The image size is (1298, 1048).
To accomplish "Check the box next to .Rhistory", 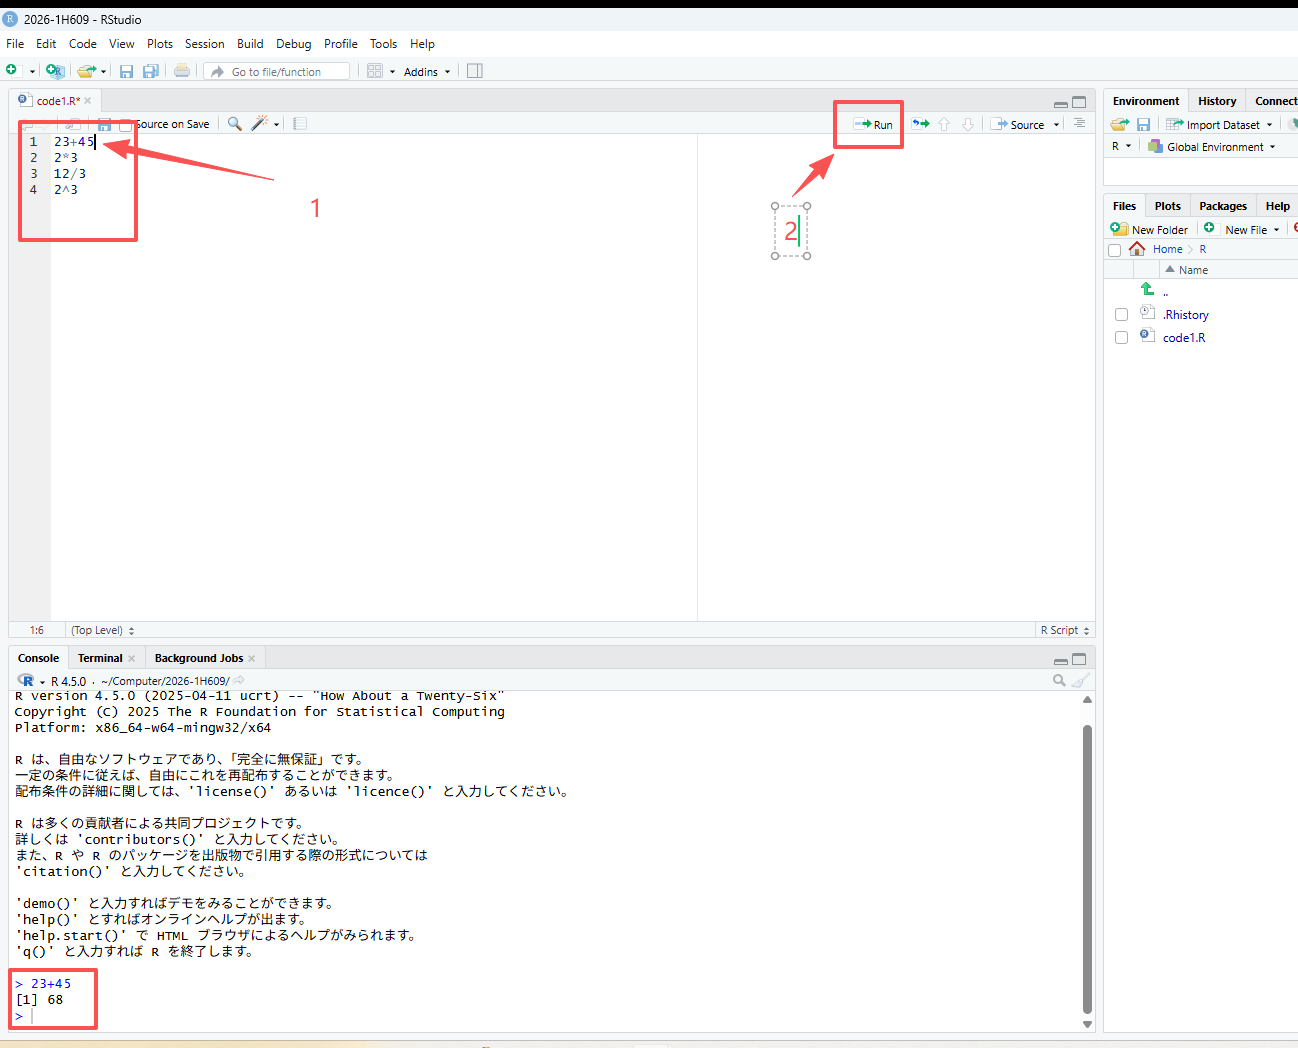I will (1121, 315).
